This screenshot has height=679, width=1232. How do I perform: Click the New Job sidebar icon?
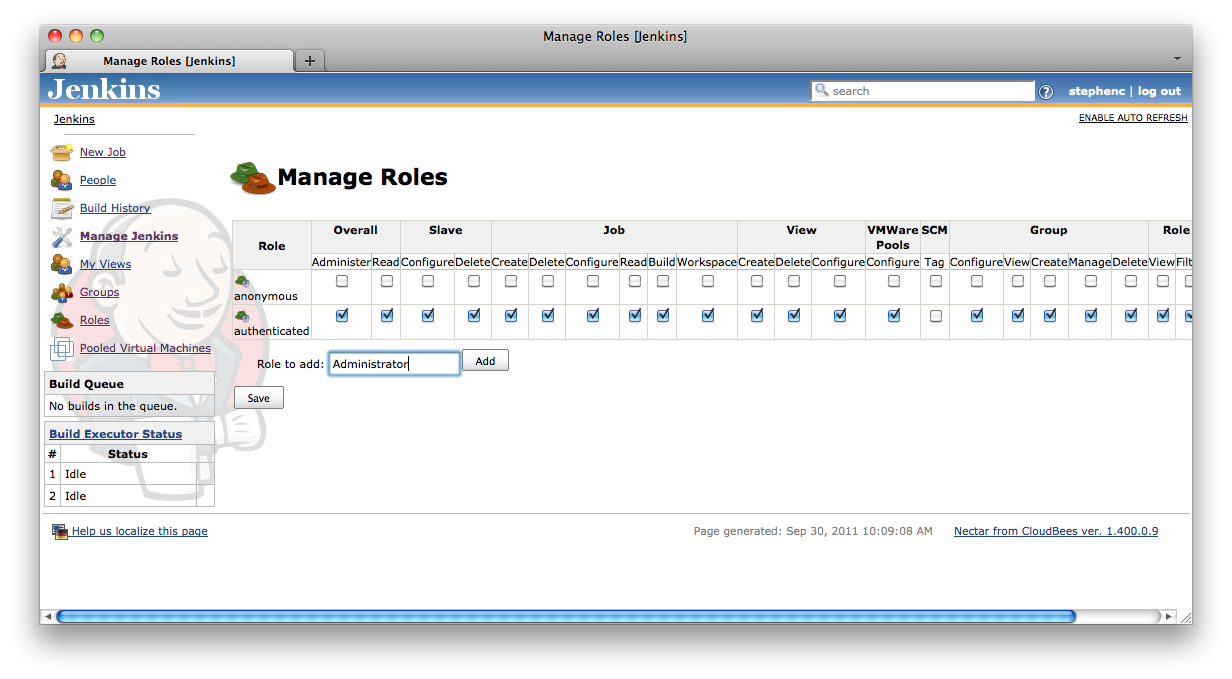62,152
